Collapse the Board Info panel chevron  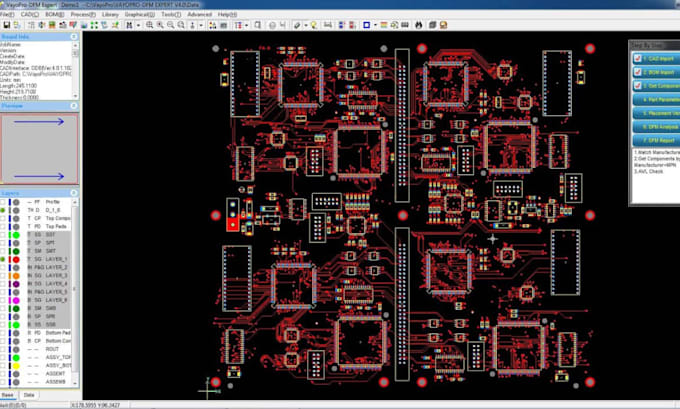(x=74, y=37)
